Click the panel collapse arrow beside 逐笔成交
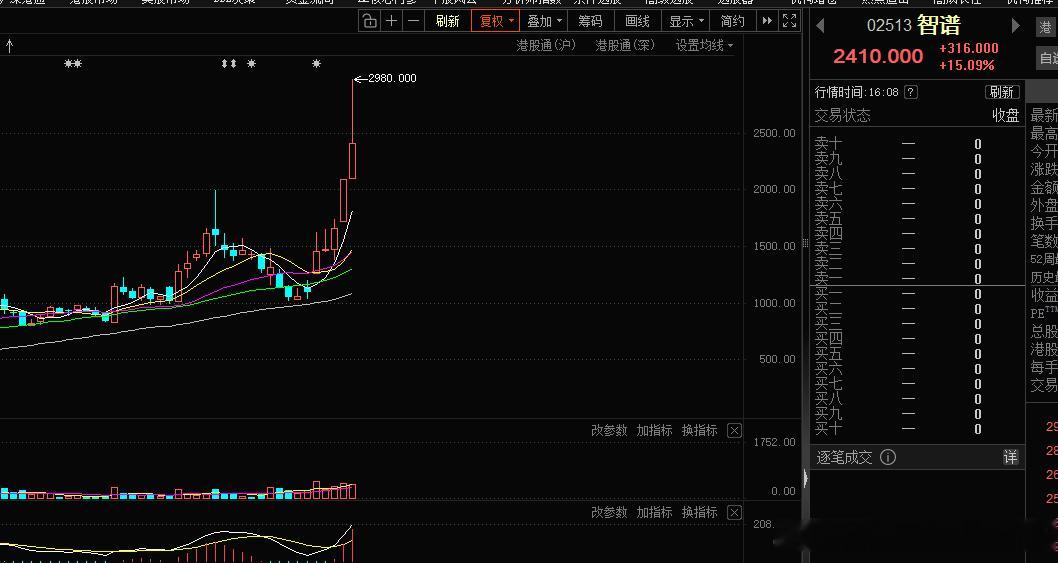 point(804,479)
